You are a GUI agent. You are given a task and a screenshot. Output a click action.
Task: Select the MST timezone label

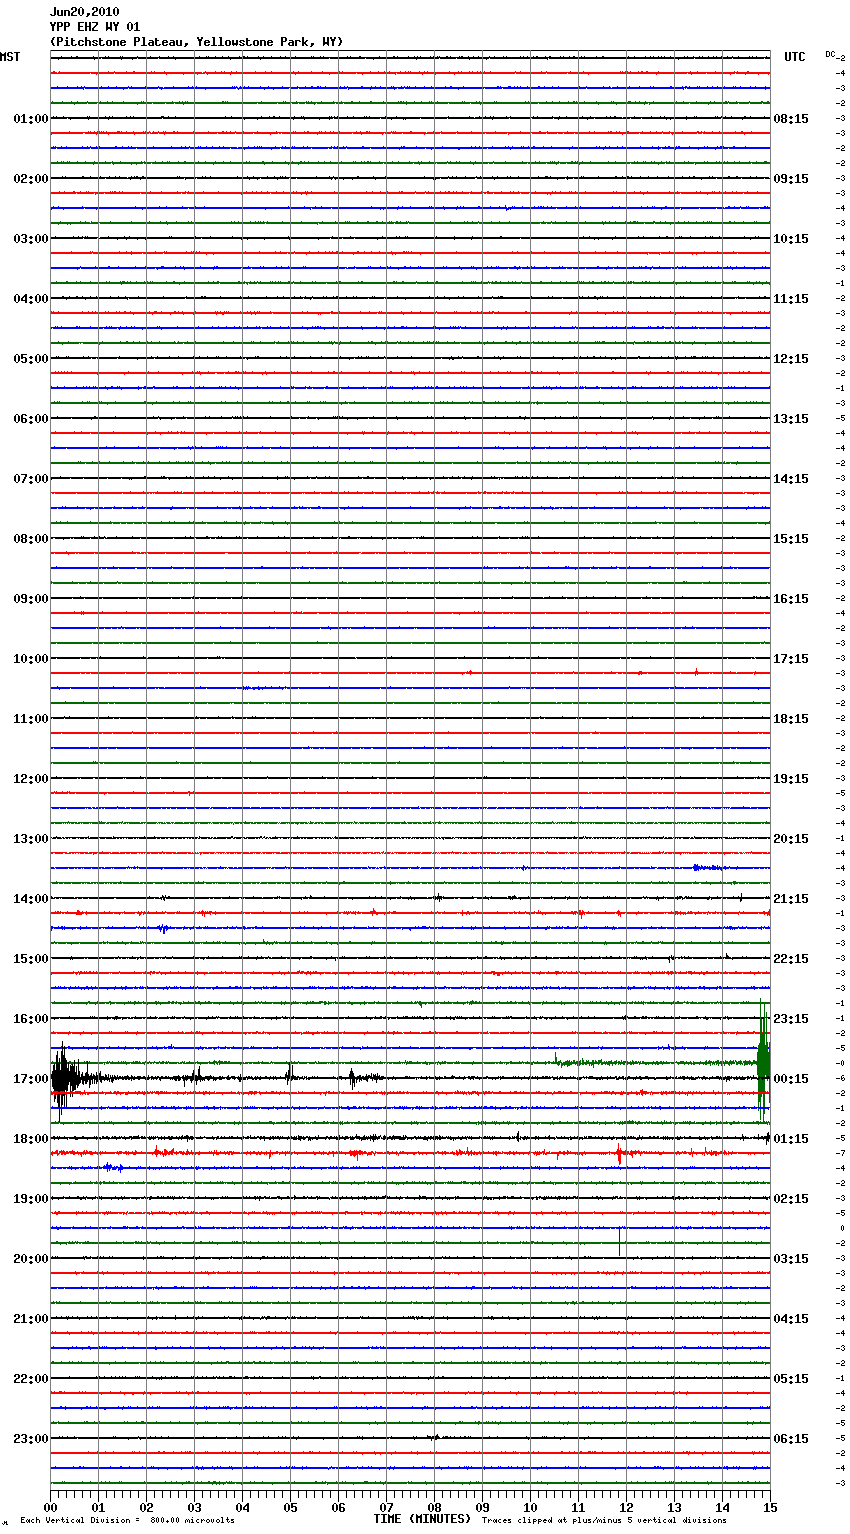pos(10,57)
